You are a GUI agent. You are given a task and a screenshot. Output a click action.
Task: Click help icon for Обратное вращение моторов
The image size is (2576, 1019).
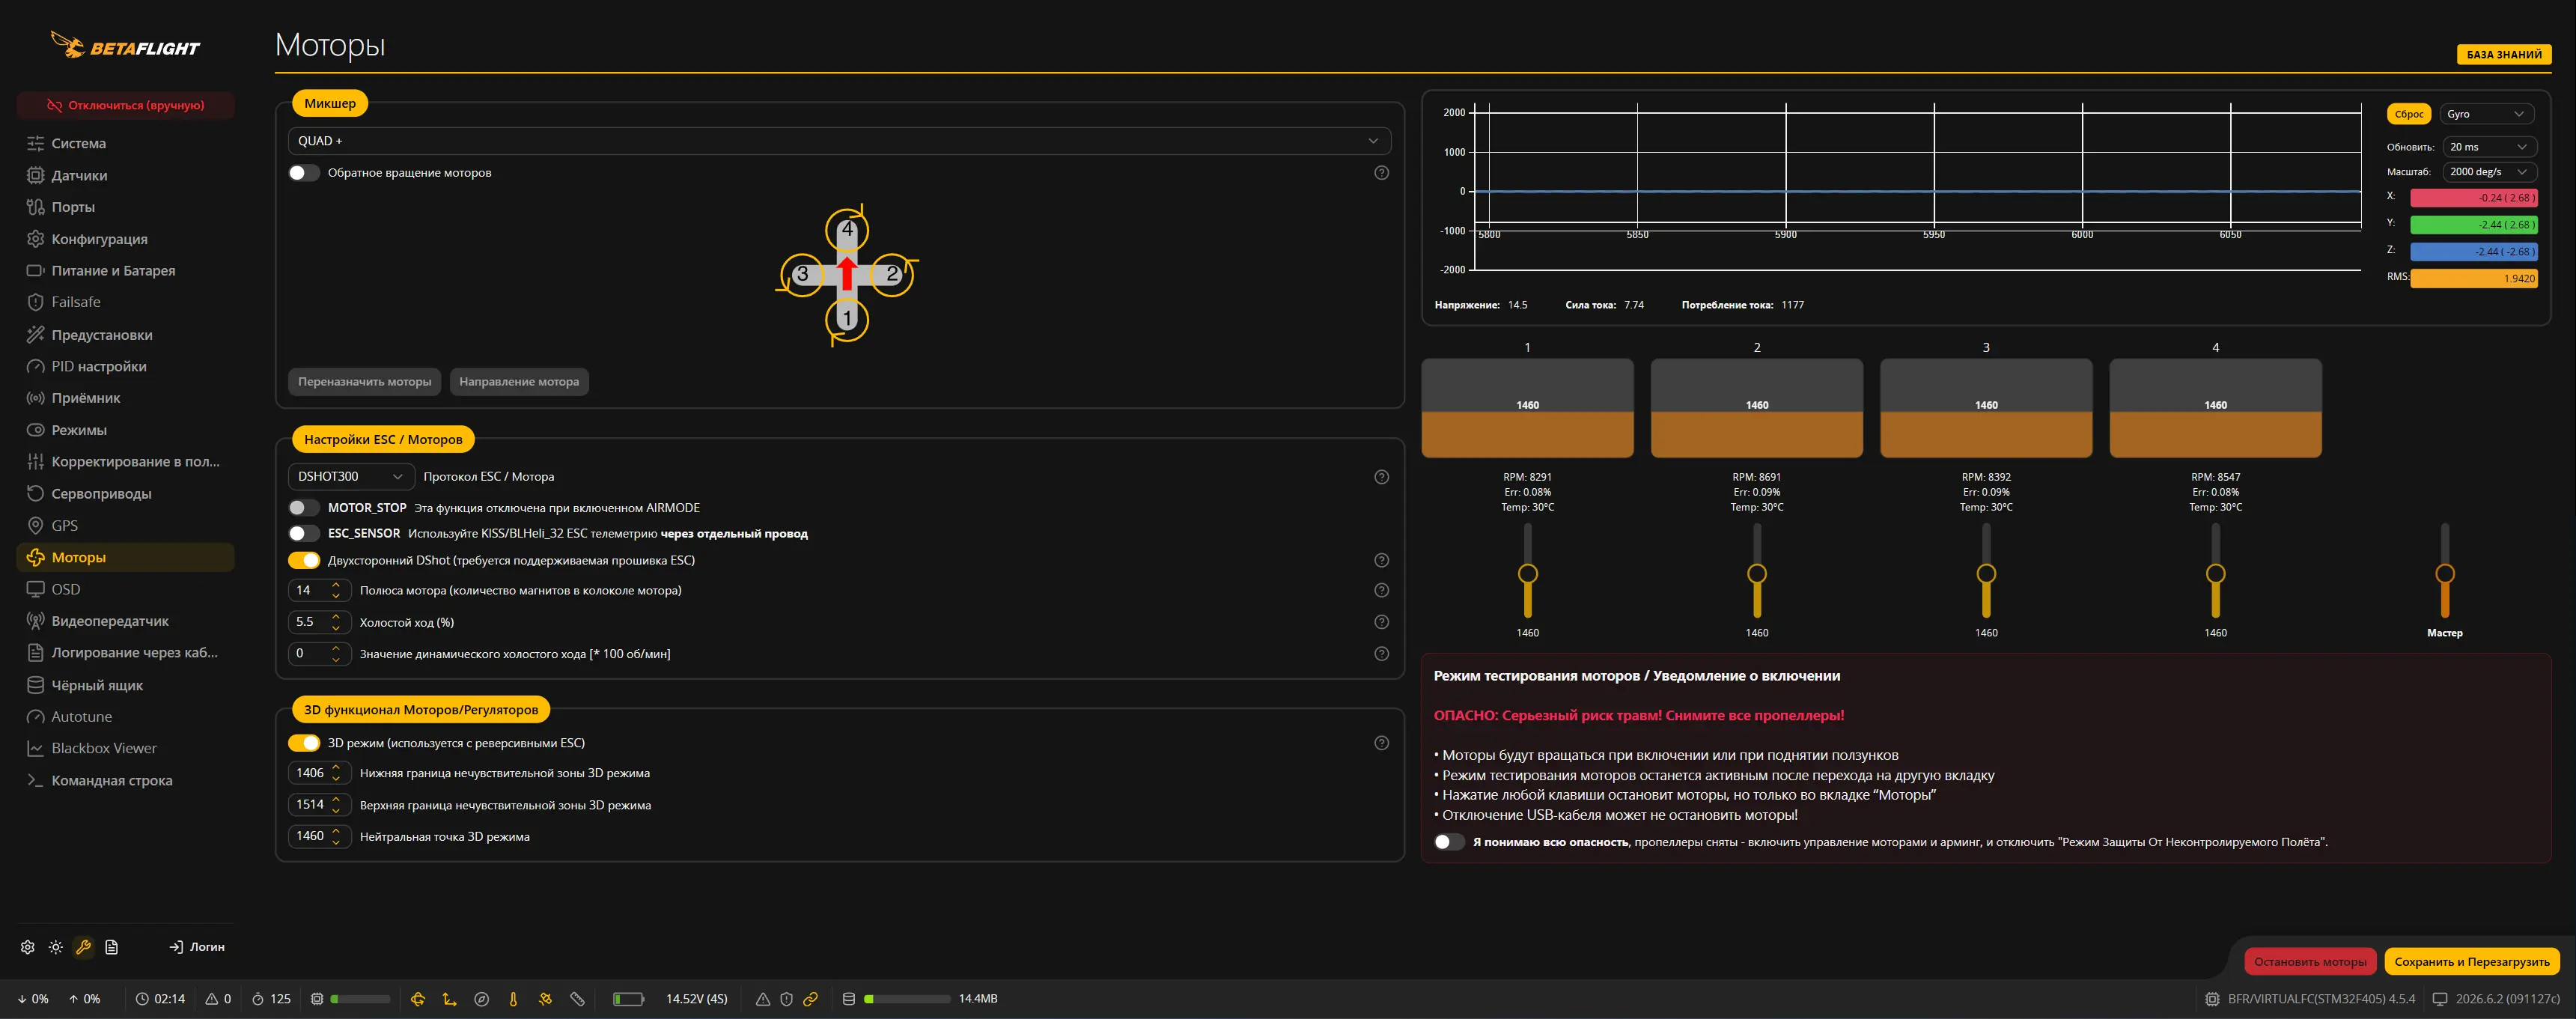coord(1381,173)
